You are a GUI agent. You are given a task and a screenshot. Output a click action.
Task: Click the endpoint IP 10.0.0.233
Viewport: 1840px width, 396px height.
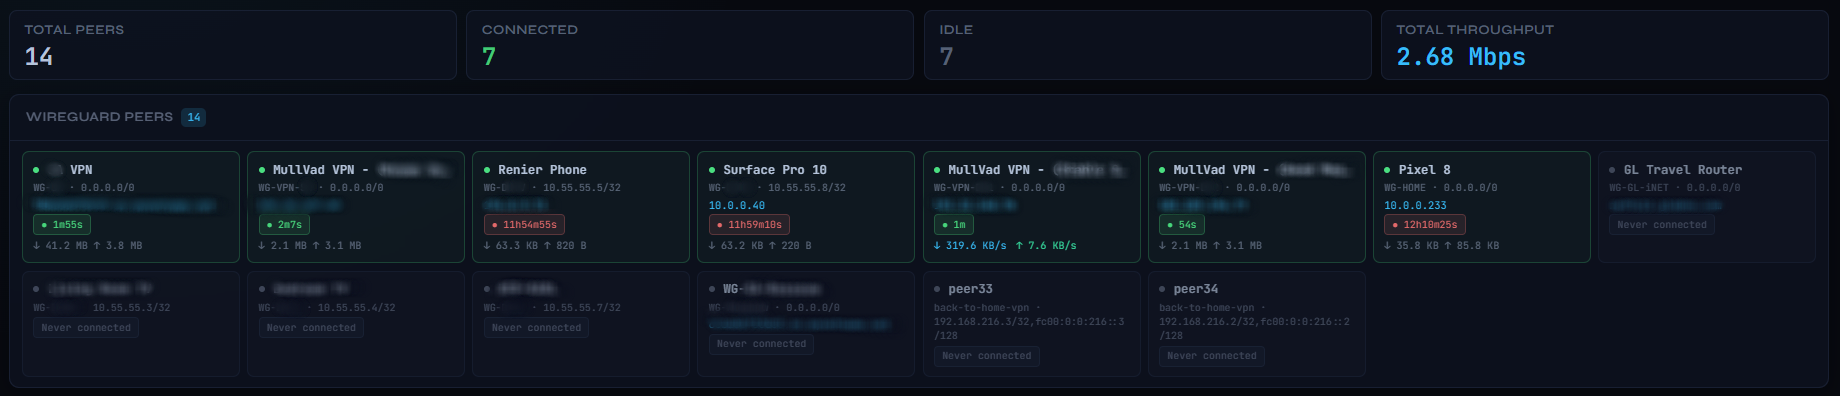(1415, 206)
